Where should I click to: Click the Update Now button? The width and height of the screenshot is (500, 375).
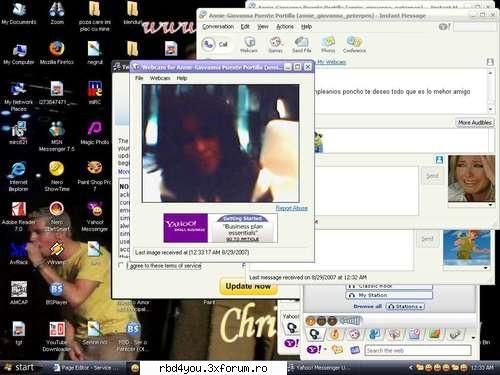click(248, 286)
